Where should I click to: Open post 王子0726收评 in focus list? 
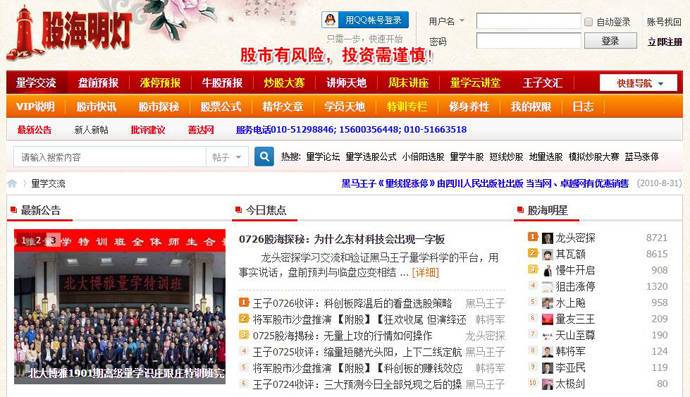[352, 303]
